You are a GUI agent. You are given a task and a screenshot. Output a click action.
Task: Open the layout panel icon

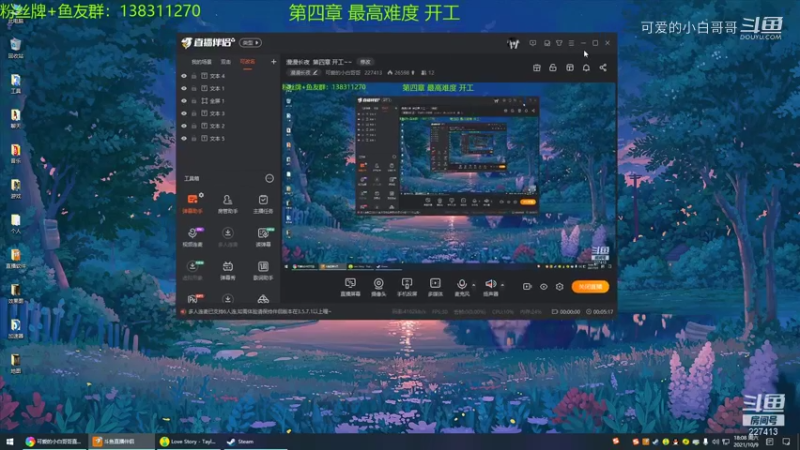point(570,68)
